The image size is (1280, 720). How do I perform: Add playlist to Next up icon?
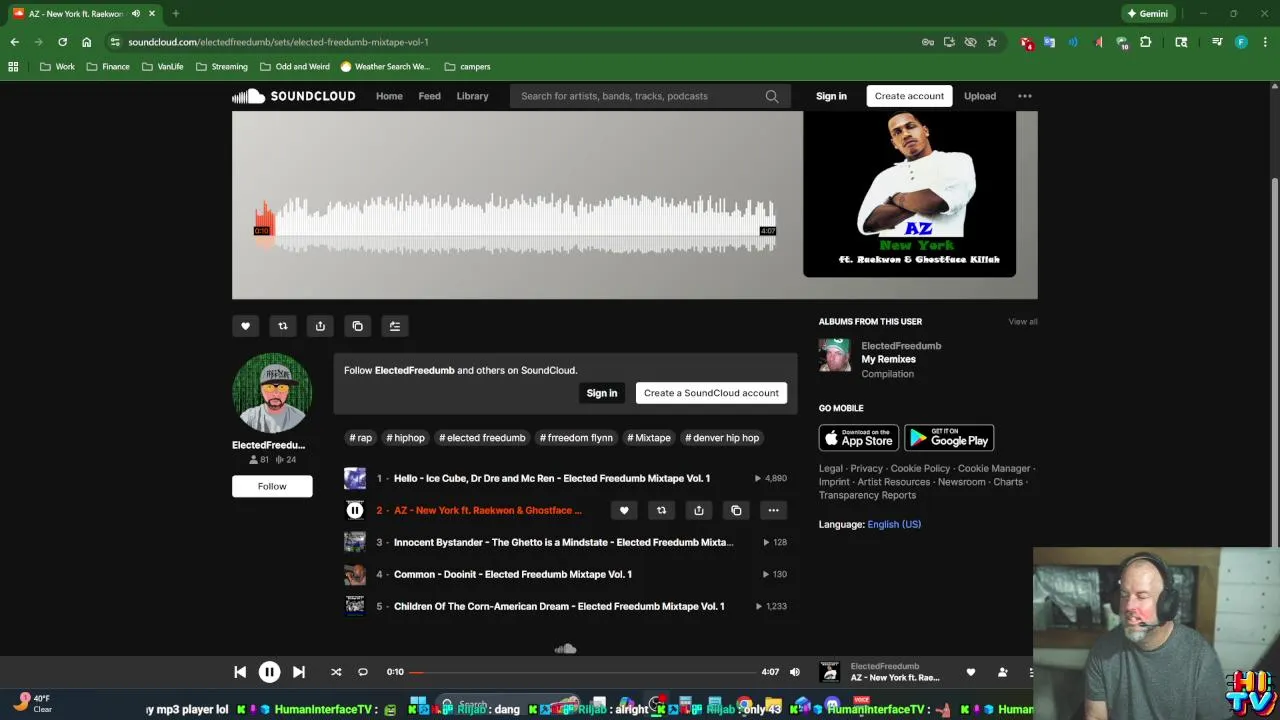click(395, 326)
